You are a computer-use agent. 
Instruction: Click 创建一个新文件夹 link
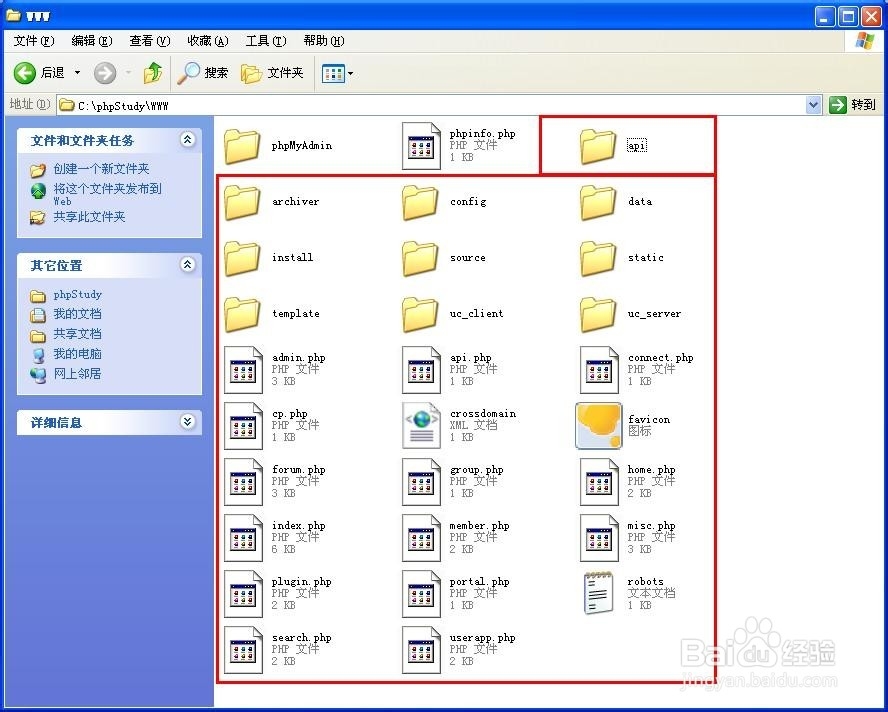101,169
